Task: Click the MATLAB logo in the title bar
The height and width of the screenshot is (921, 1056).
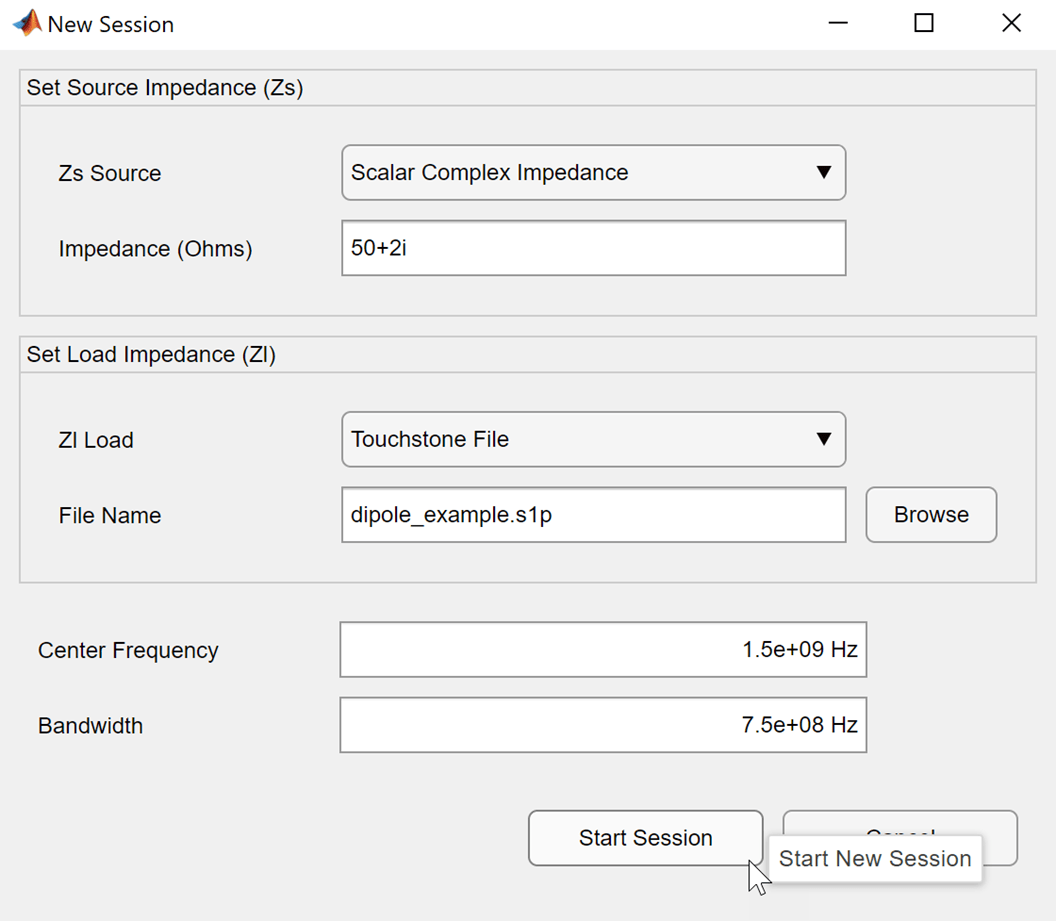Action: click(x=27, y=24)
